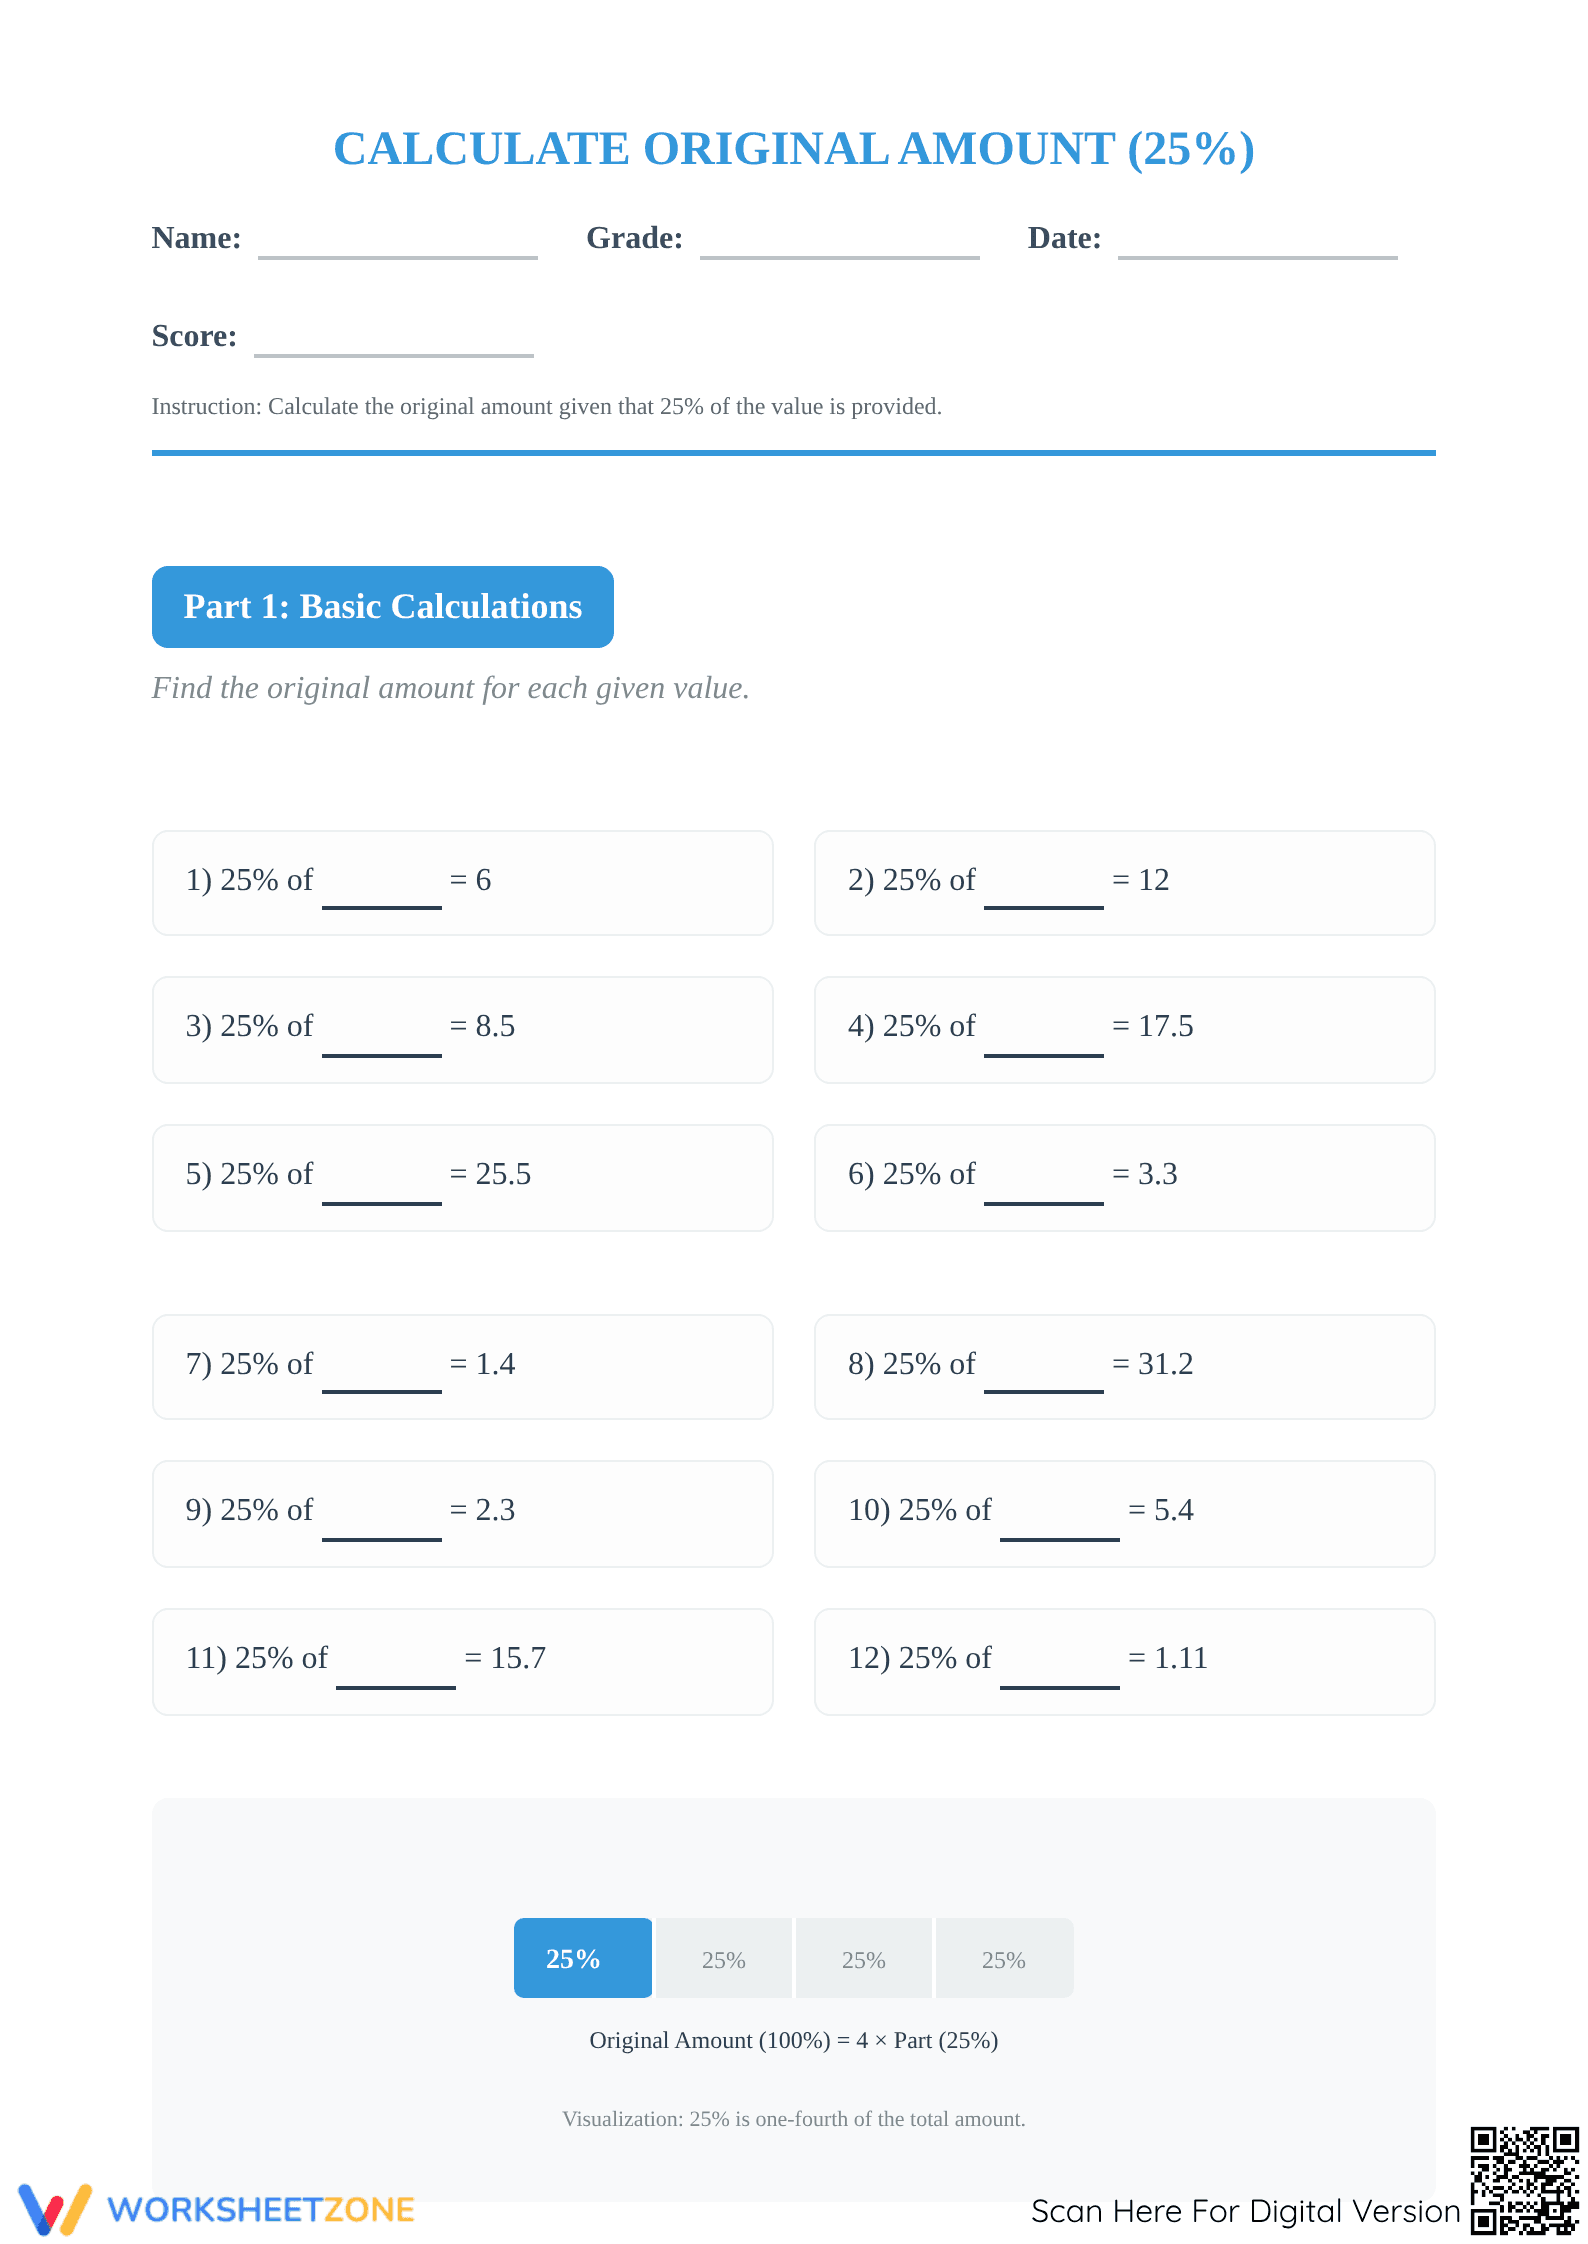Click the WORKSHEETZONE brand text
The width and height of the screenshot is (1588, 2244).
click(261, 2210)
